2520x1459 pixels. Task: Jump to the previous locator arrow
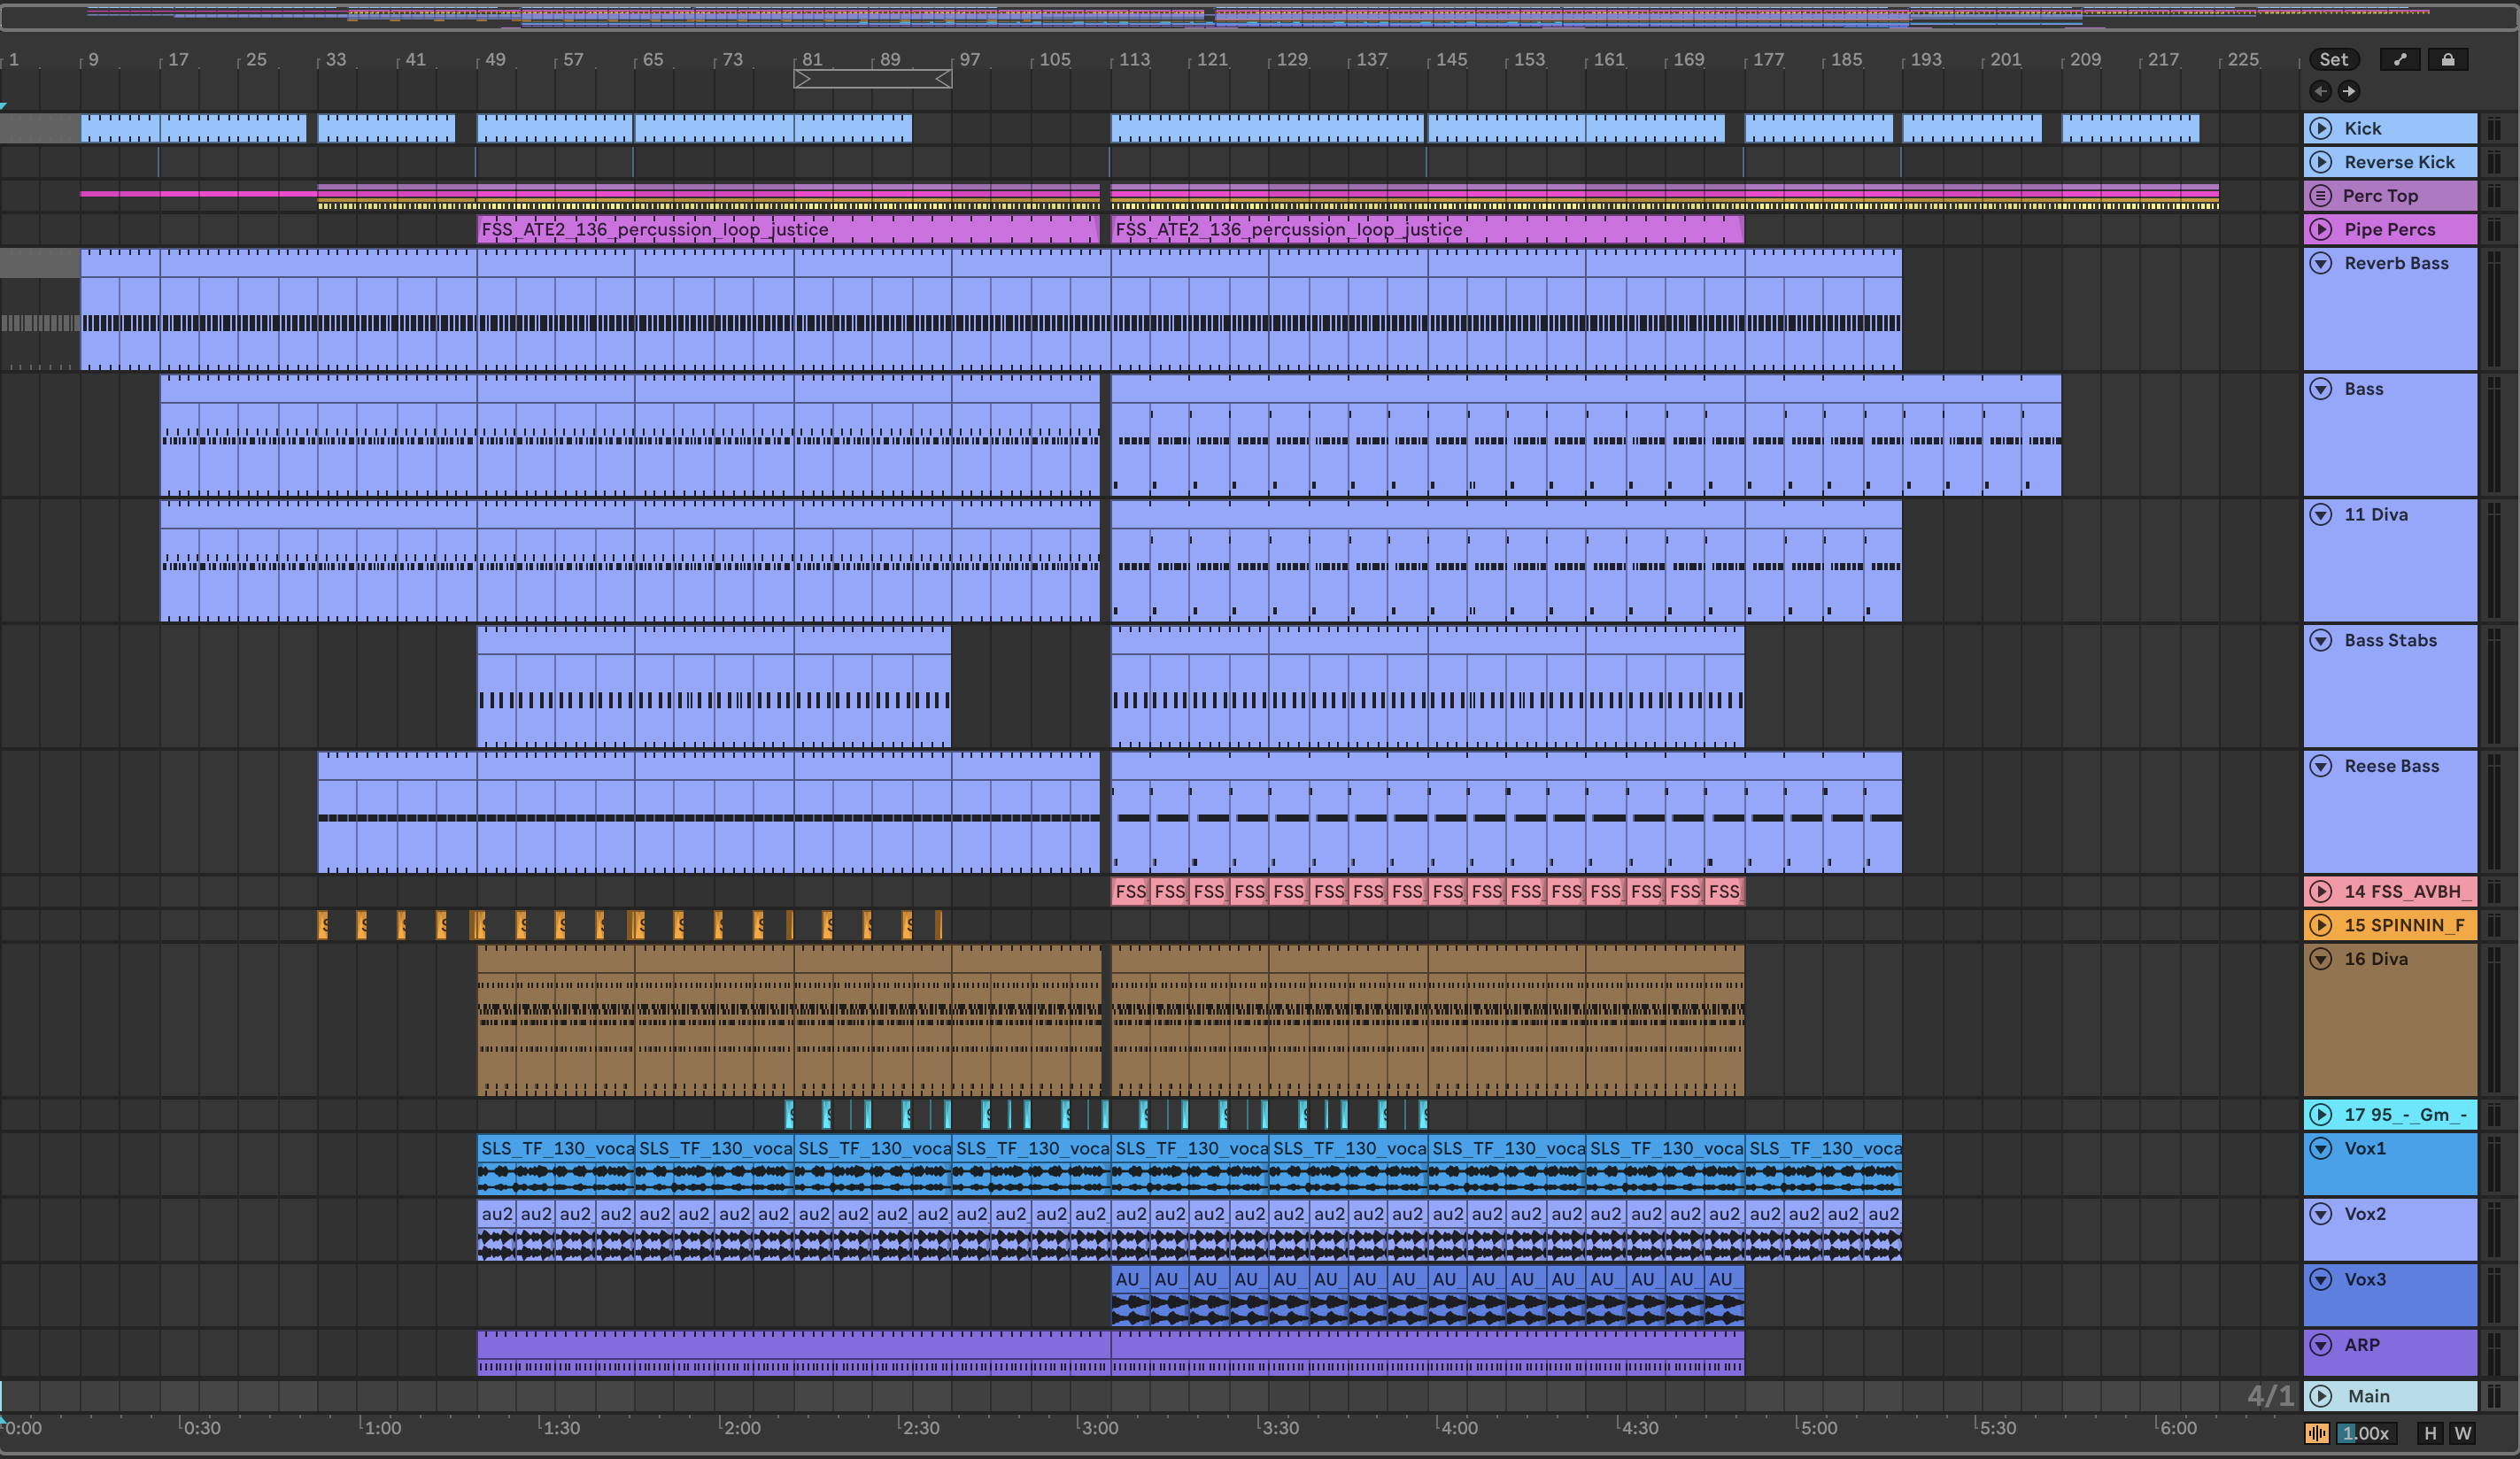(x=2320, y=91)
